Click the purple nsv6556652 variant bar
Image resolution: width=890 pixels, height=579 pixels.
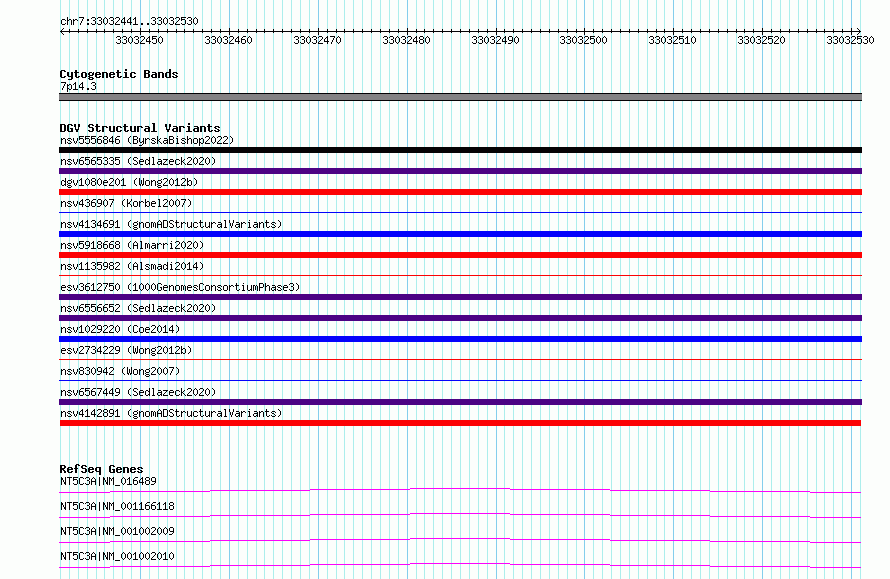point(460,318)
